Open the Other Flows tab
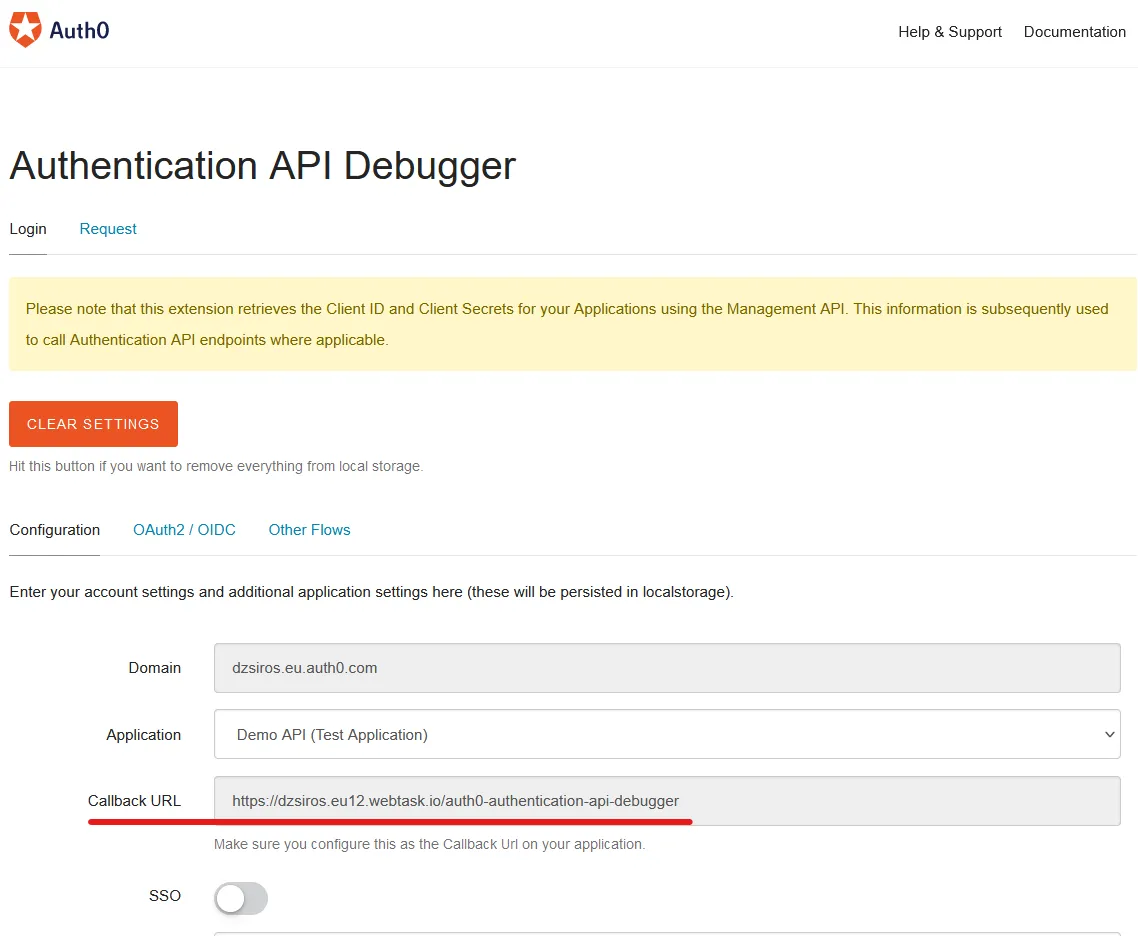Image resolution: width=1138 pixels, height=936 pixels. point(309,530)
